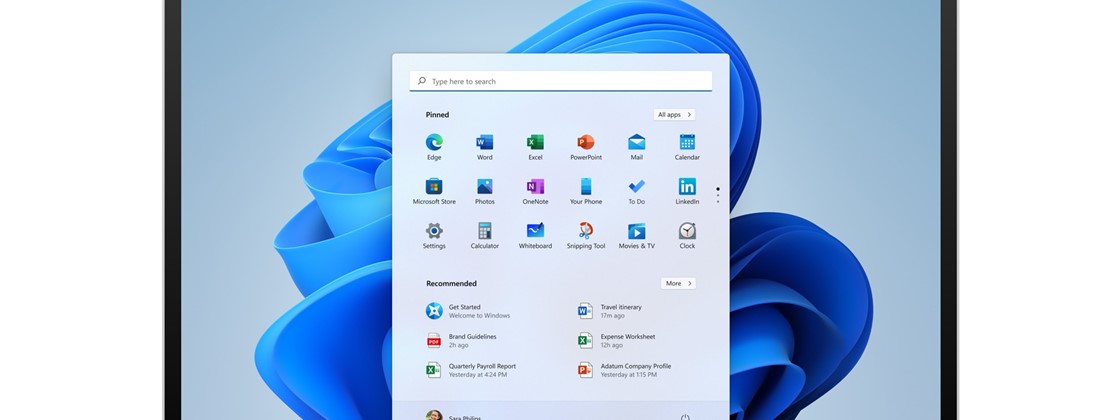The height and width of the screenshot is (420, 1120).
Task: Click in the Type here to search box
Action: click(561, 81)
